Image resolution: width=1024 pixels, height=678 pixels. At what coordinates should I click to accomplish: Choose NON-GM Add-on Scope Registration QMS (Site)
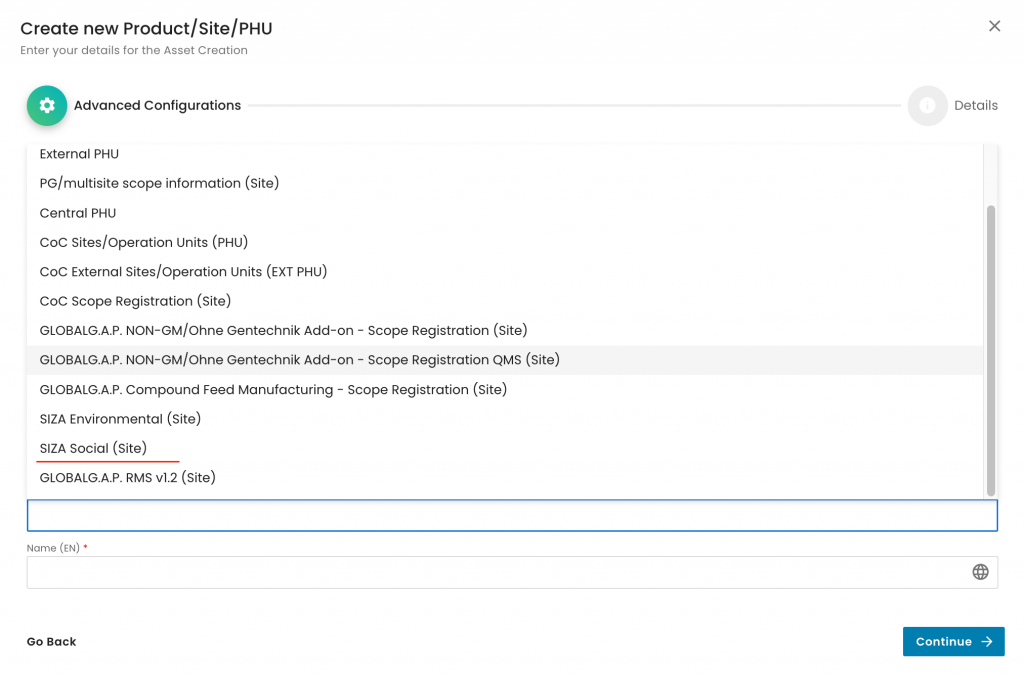(x=299, y=360)
